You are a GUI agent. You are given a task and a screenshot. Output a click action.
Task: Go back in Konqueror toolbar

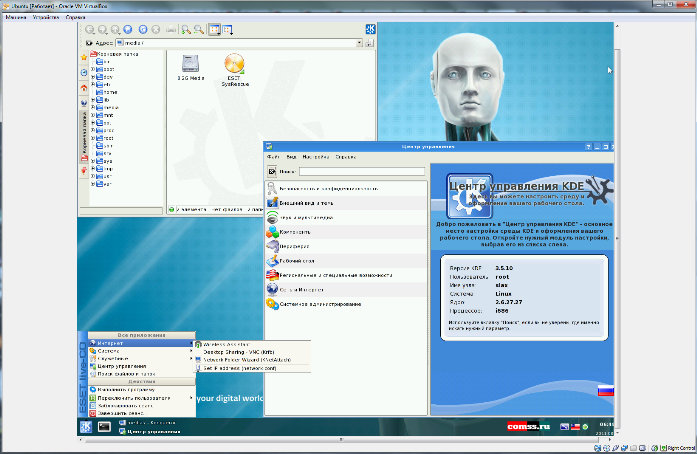(x=90, y=29)
